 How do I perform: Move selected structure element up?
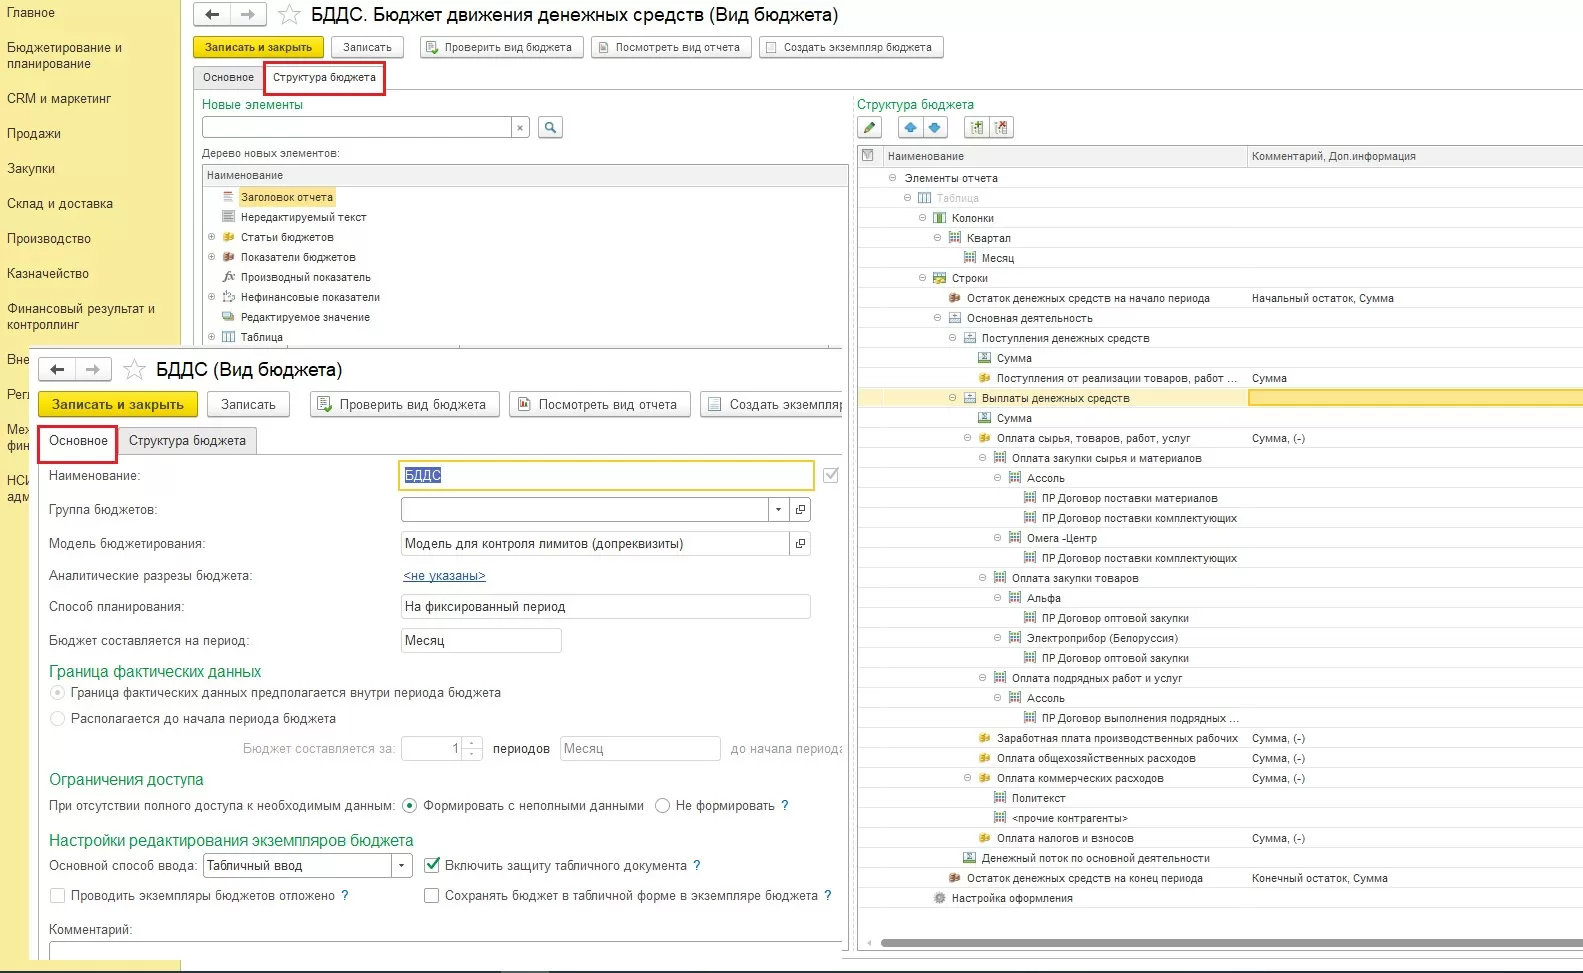click(x=910, y=127)
